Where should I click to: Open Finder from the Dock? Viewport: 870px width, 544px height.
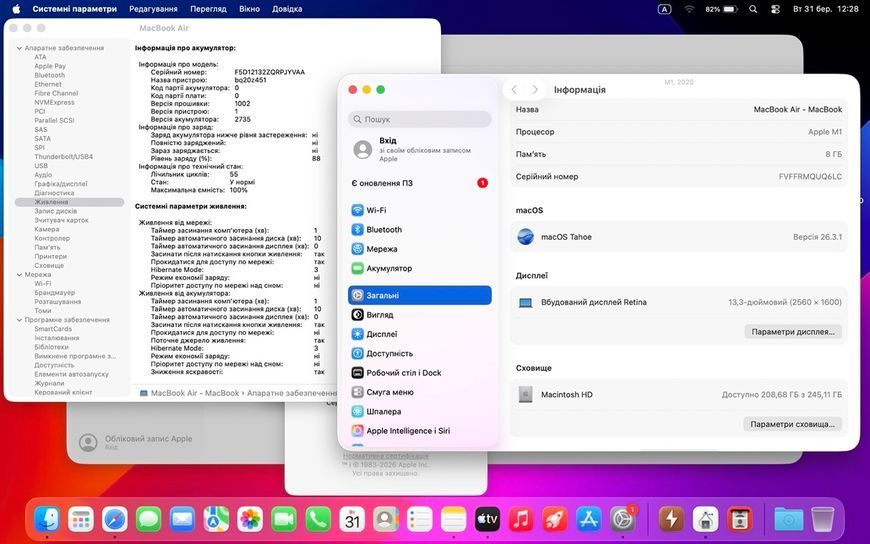47,520
